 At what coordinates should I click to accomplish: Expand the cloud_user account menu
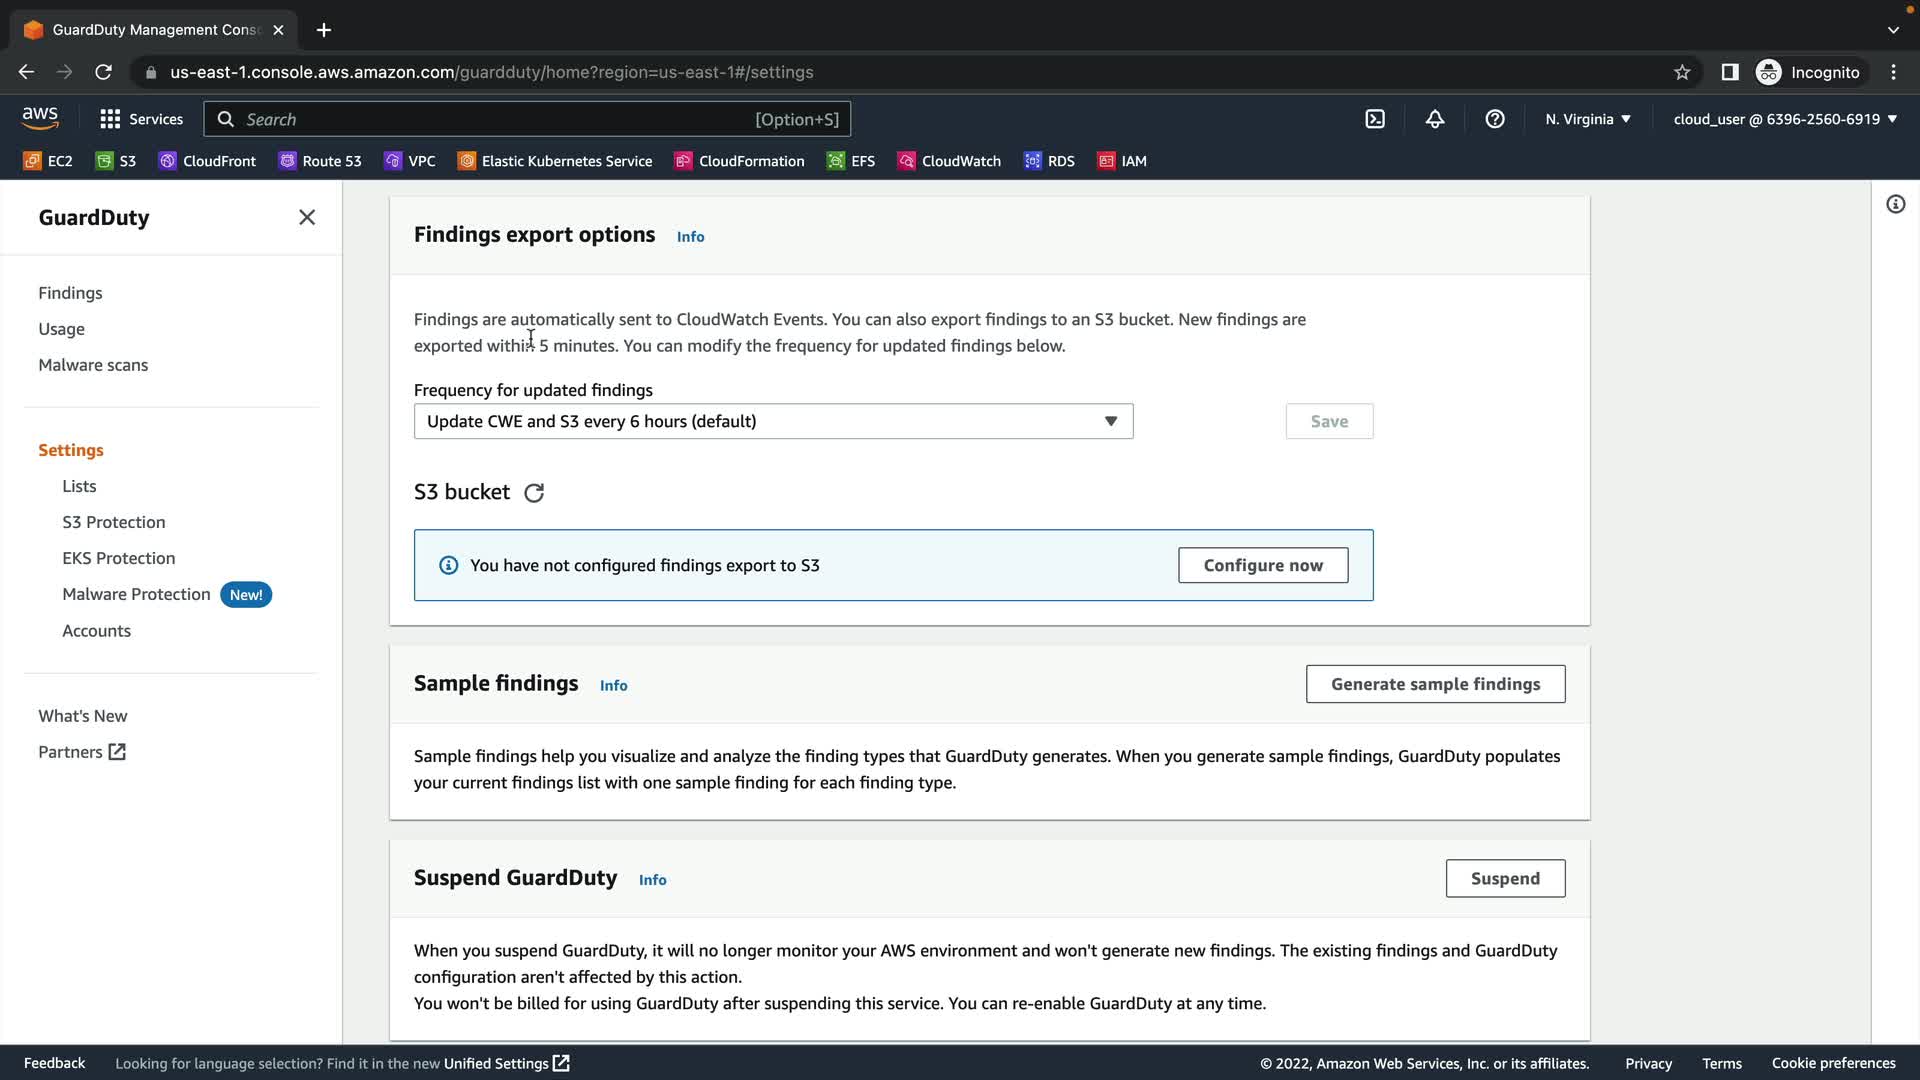[x=1785, y=119]
